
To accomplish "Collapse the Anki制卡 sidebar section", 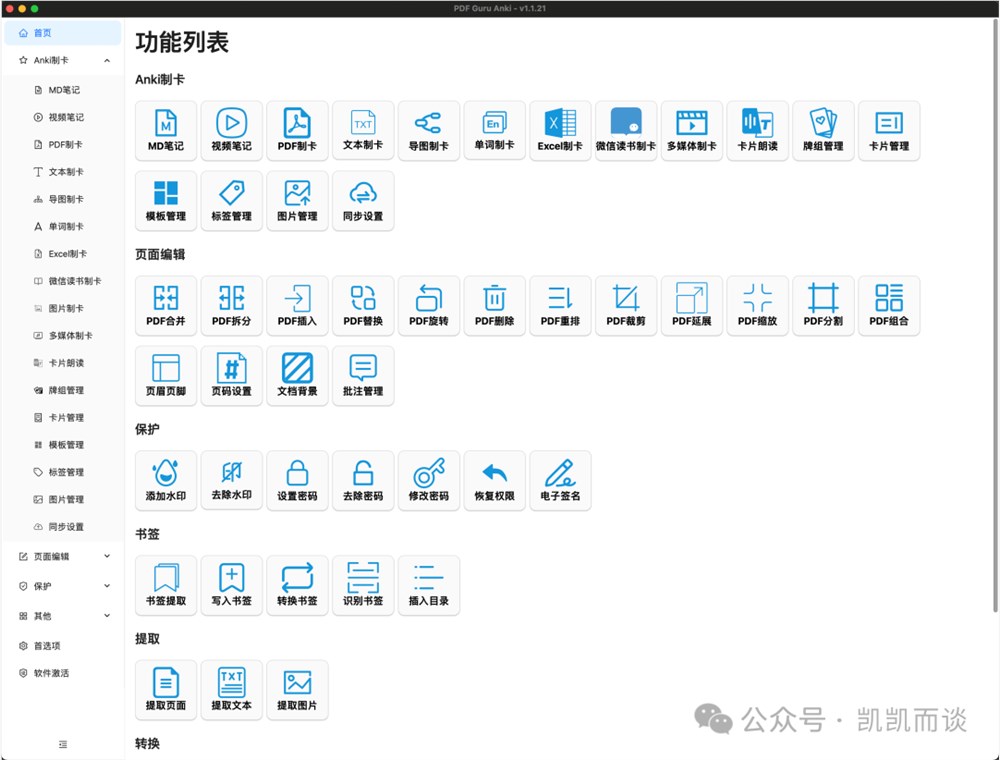I will (x=62, y=60).
